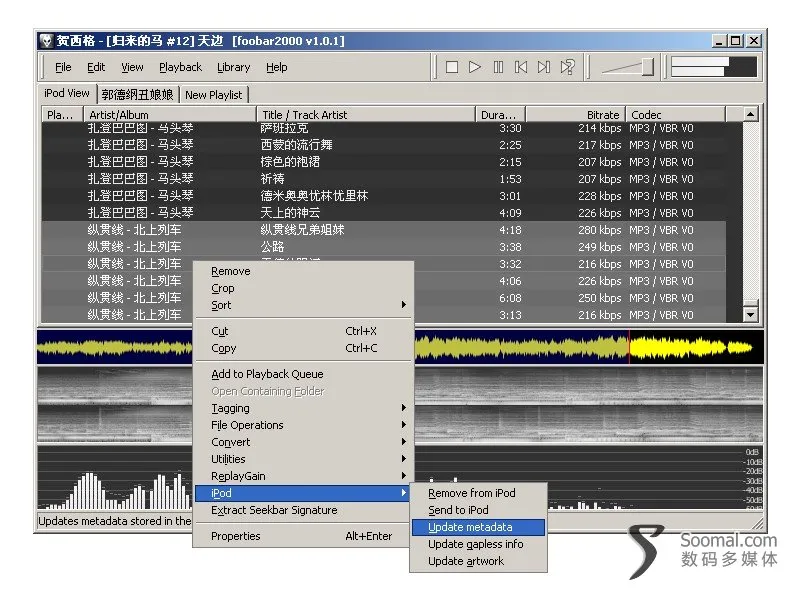Choose Extract Seekbar Signature
The height and width of the screenshot is (600, 800).
pyautogui.click(x=303, y=510)
